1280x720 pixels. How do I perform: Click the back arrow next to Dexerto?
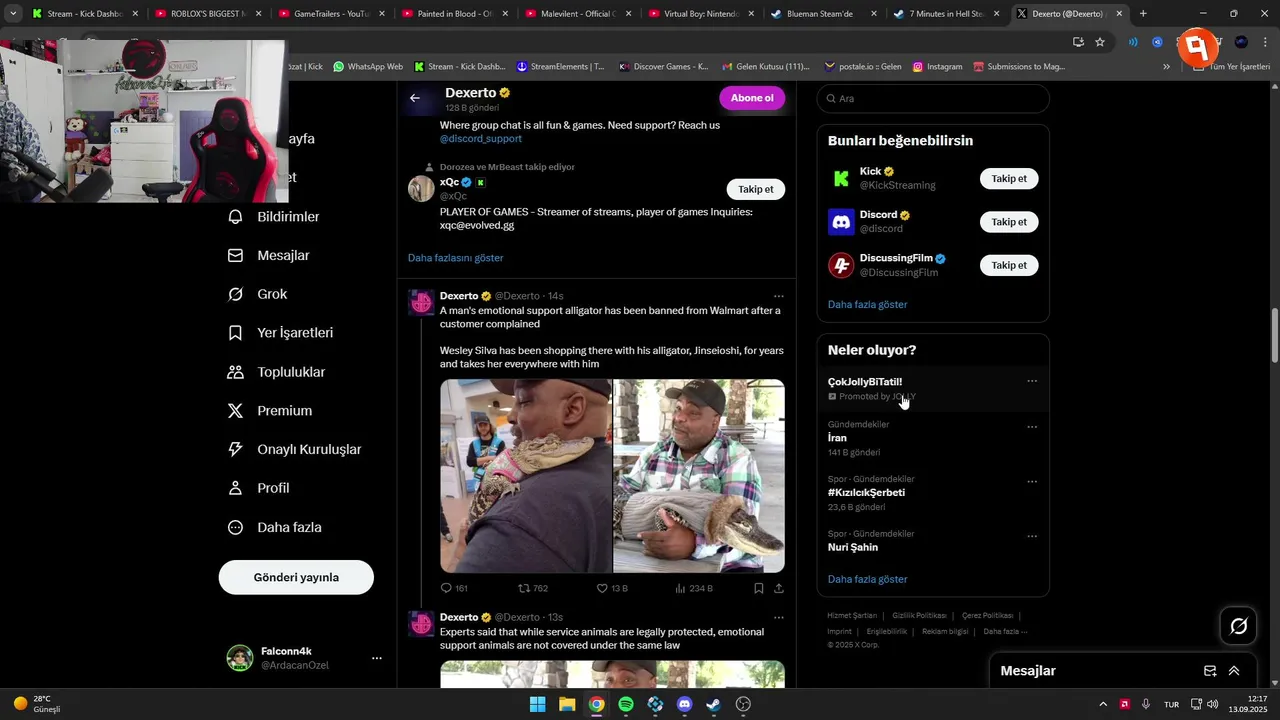[x=415, y=98]
